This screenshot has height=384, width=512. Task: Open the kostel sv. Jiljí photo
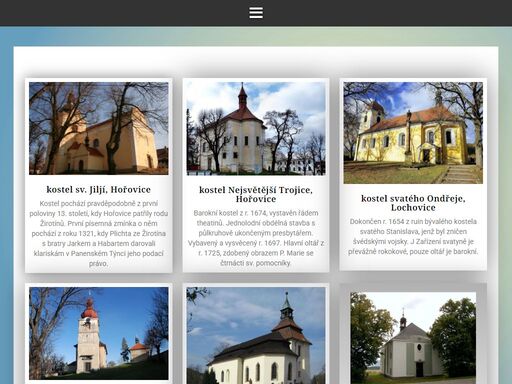point(99,128)
